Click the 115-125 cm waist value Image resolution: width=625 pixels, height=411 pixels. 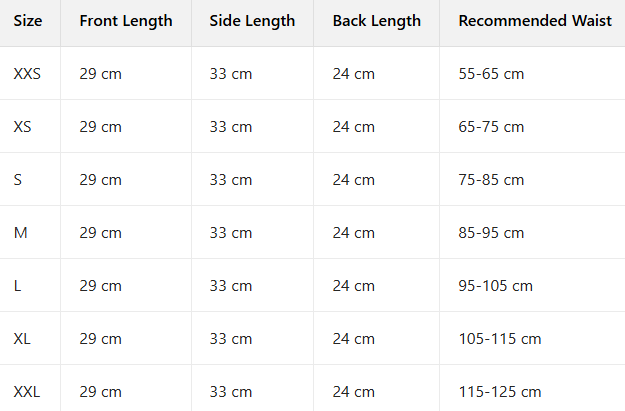coord(500,392)
